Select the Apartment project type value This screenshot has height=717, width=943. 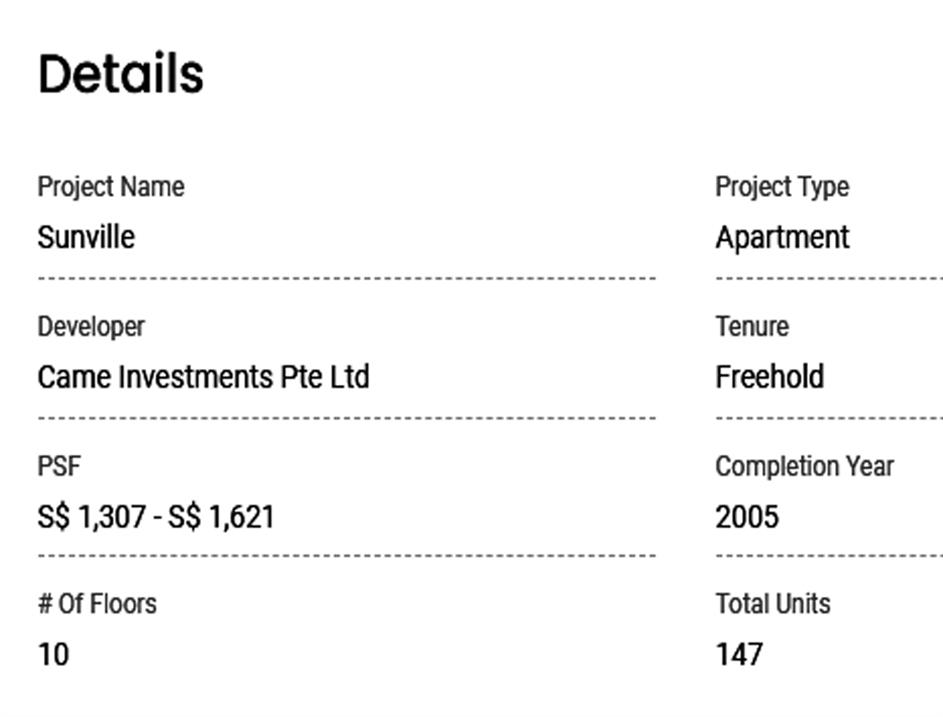click(782, 238)
